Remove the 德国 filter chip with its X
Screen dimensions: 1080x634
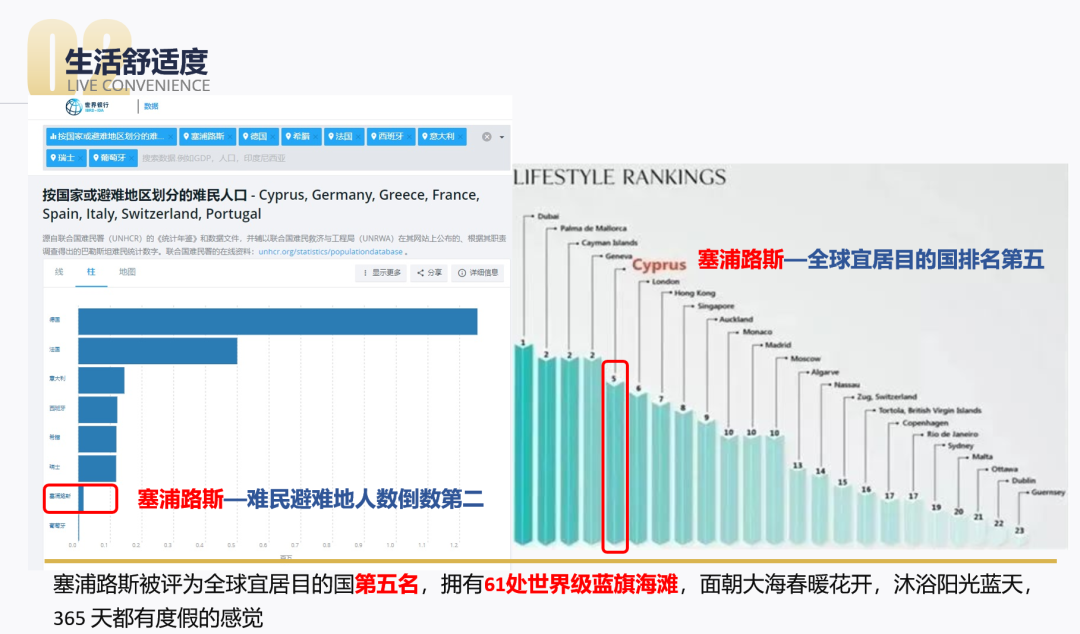point(273,137)
